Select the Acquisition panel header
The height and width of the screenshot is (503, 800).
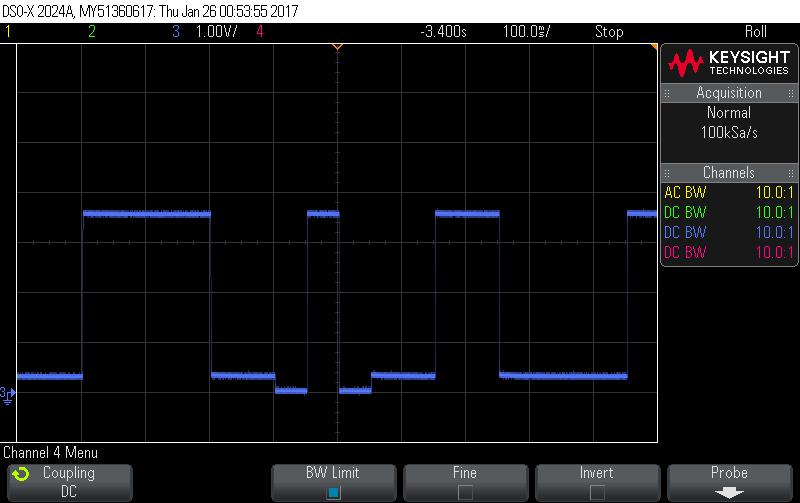point(729,93)
